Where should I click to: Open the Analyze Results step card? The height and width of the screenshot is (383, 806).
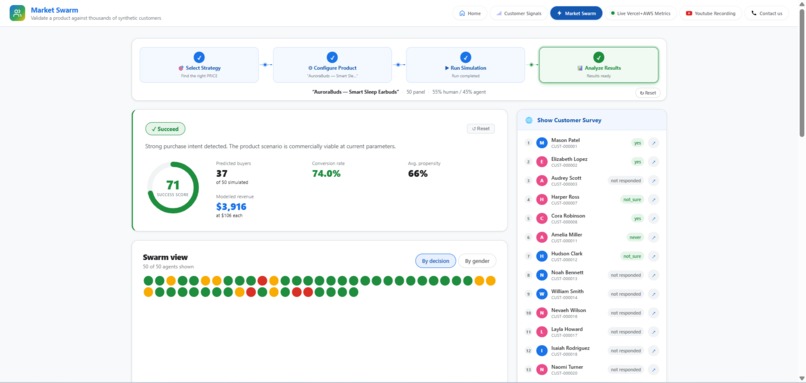[598, 65]
